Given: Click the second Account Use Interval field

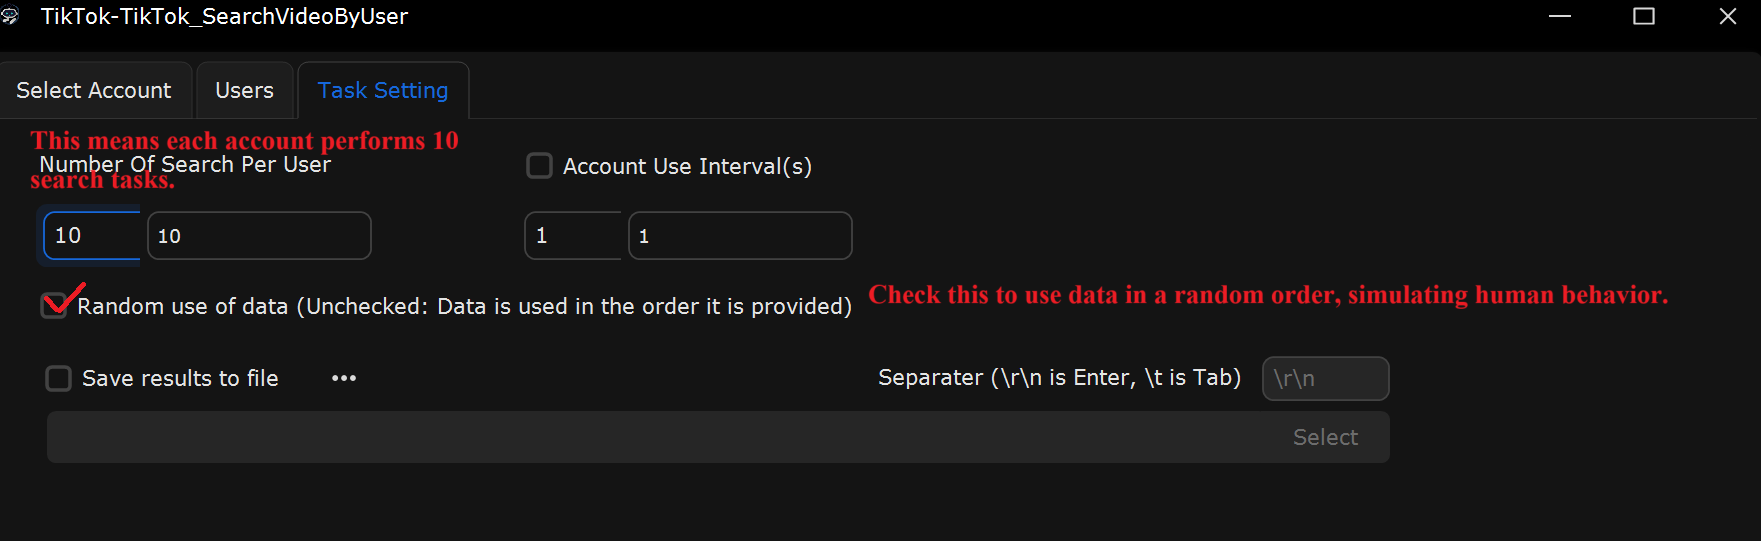Looking at the screenshot, I should [741, 236].
